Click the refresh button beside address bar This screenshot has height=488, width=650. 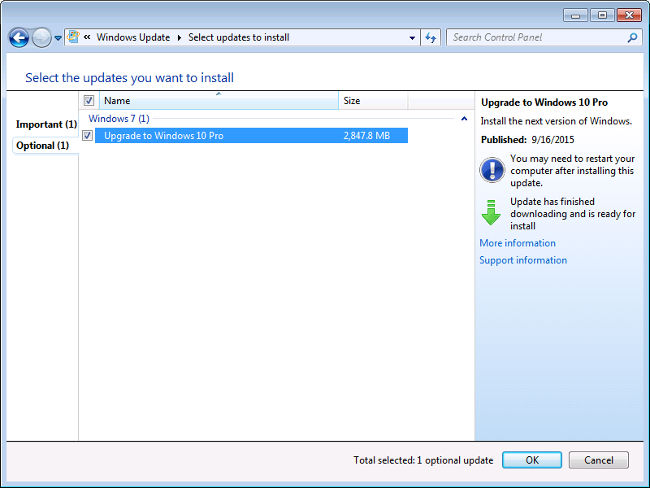pos(431,37)
